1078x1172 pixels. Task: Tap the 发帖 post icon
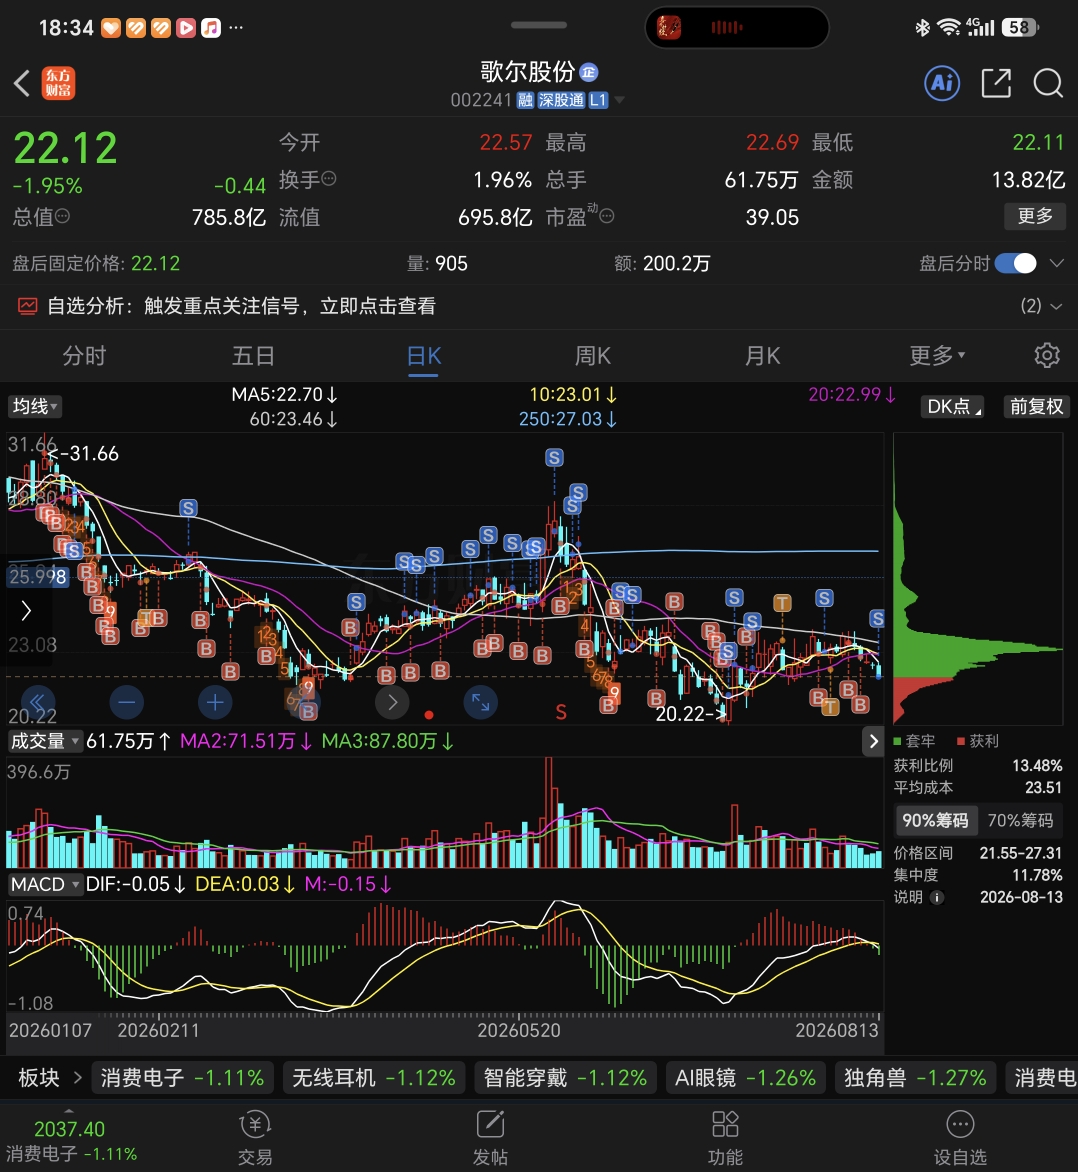point(490,1139)
